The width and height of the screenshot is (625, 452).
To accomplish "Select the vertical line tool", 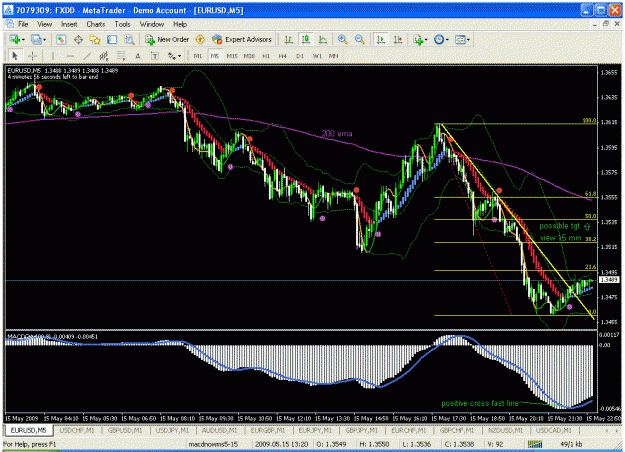I will tap(53, 56).
